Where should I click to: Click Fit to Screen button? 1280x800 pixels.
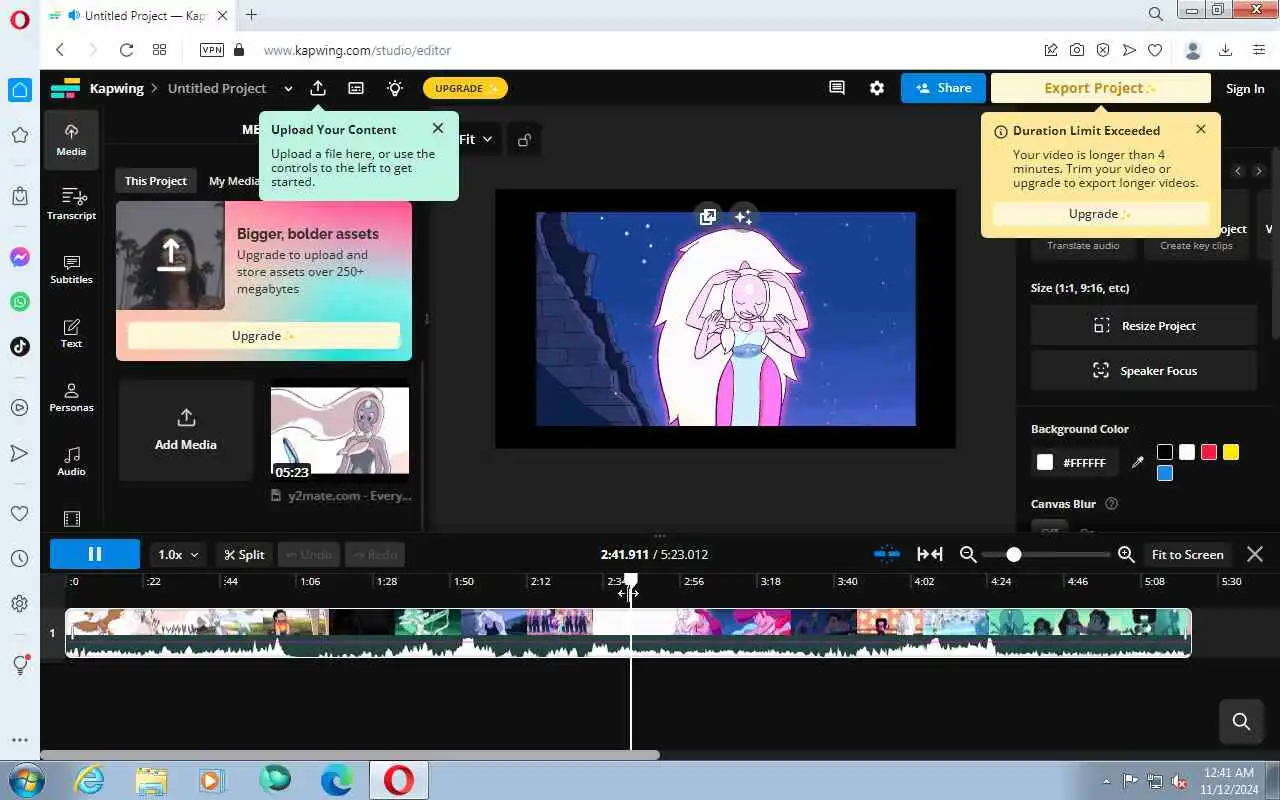[x=1187, y=554]
